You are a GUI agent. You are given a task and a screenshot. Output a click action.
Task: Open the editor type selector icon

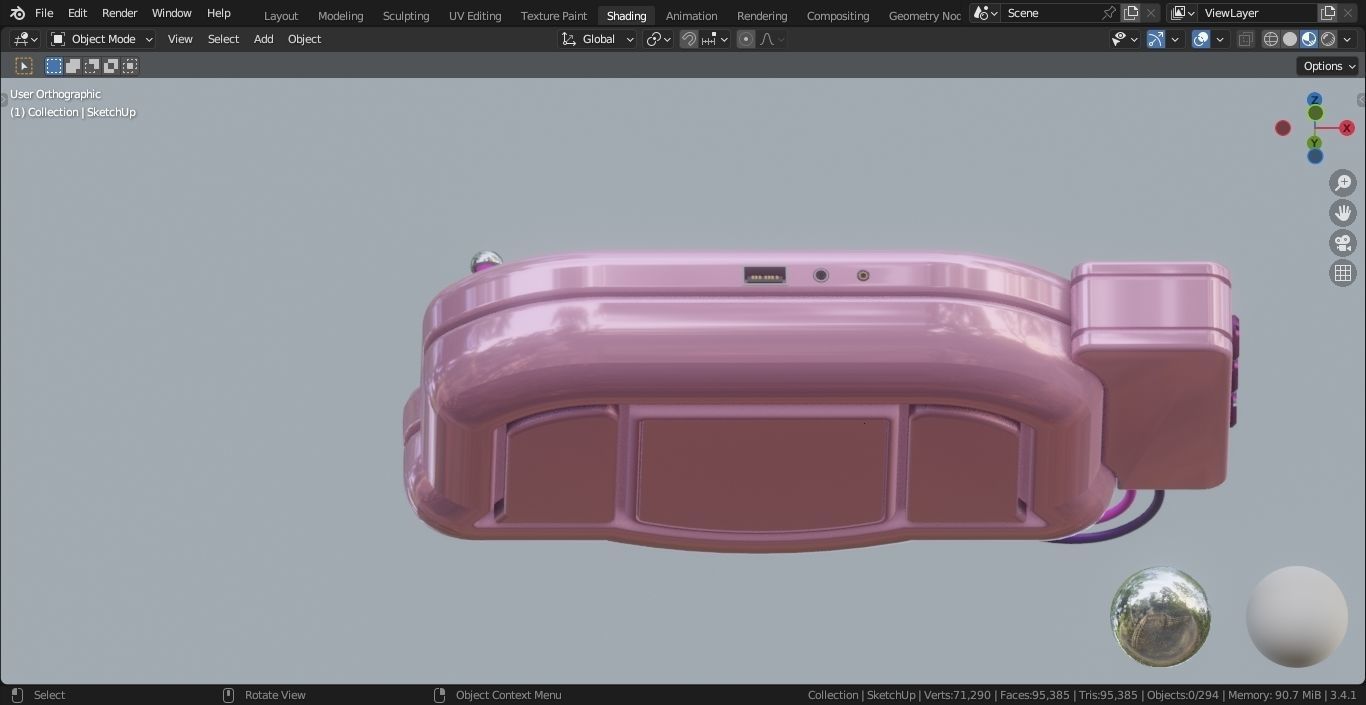coord(22,39)
